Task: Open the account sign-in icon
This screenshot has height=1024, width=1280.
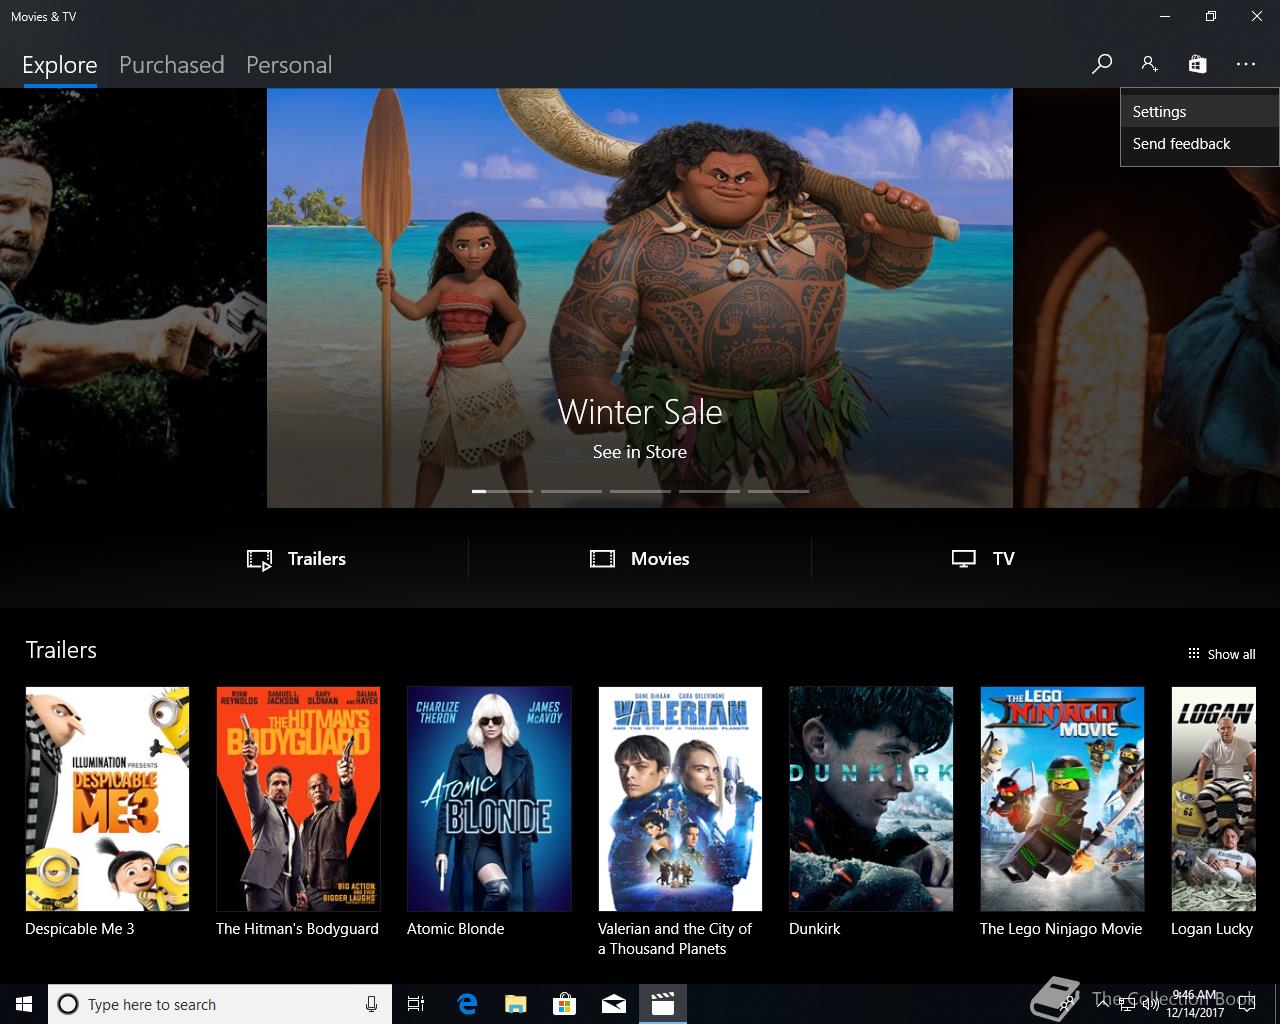Action: pos(1149,64)
